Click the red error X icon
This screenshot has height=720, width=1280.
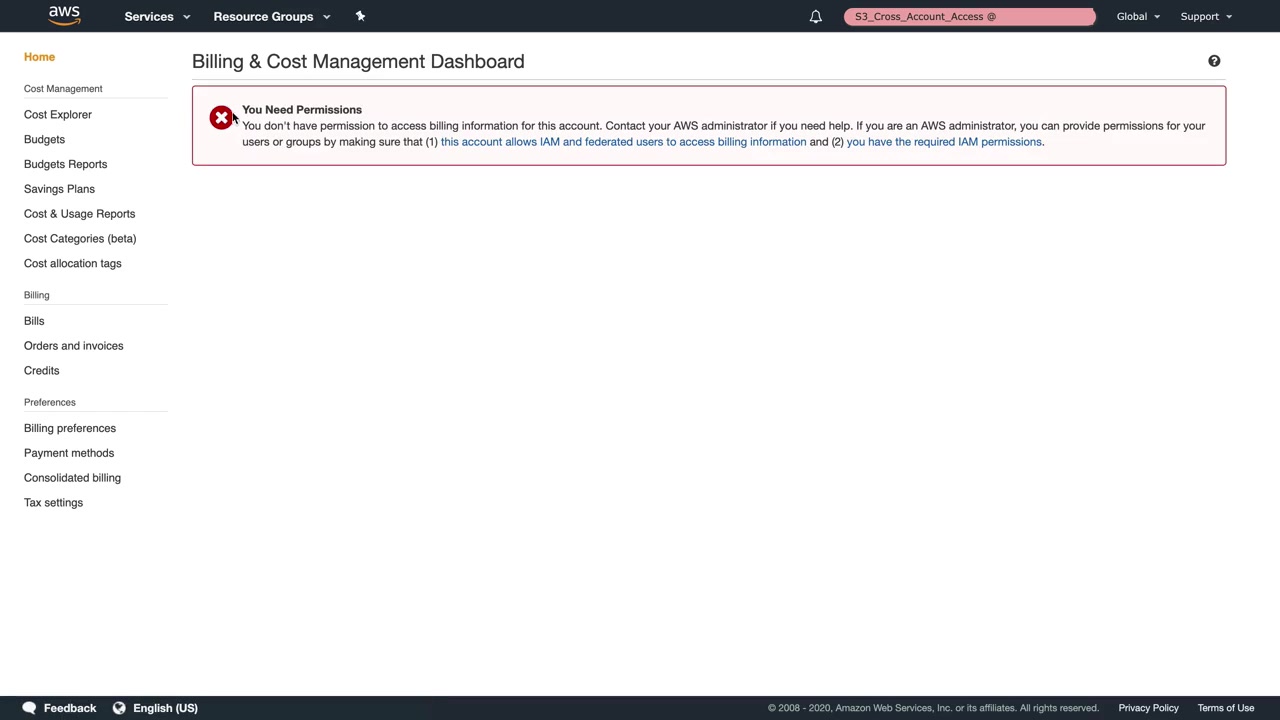coord(221,117)
